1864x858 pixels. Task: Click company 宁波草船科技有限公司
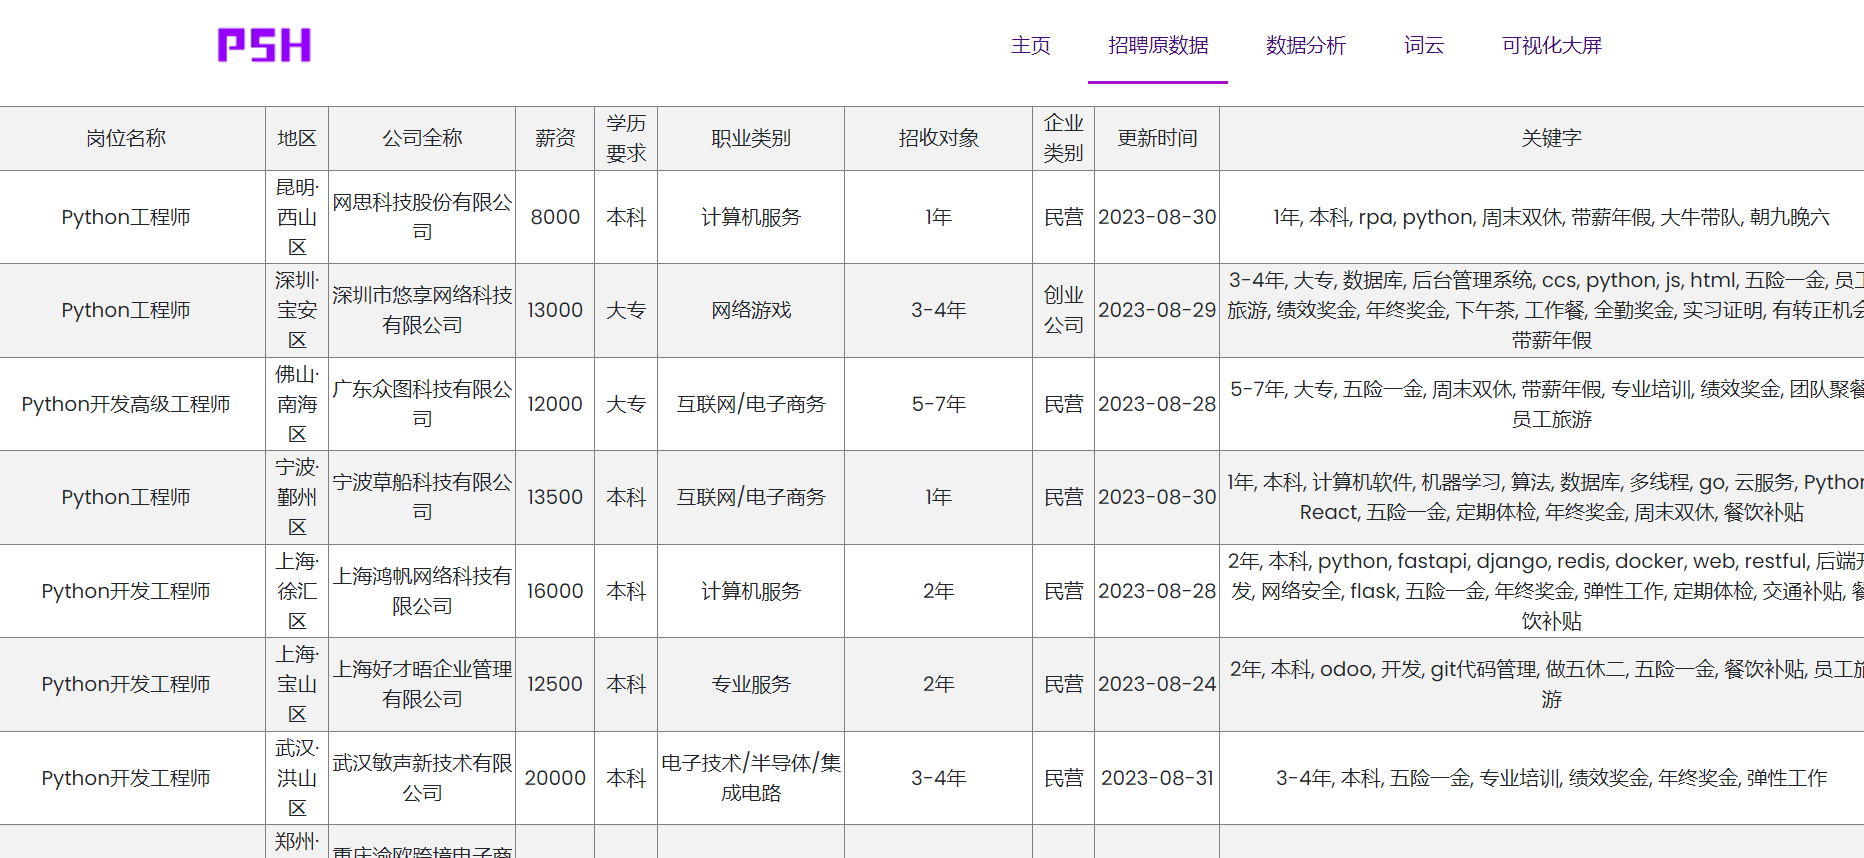click(x=422, y=497)
